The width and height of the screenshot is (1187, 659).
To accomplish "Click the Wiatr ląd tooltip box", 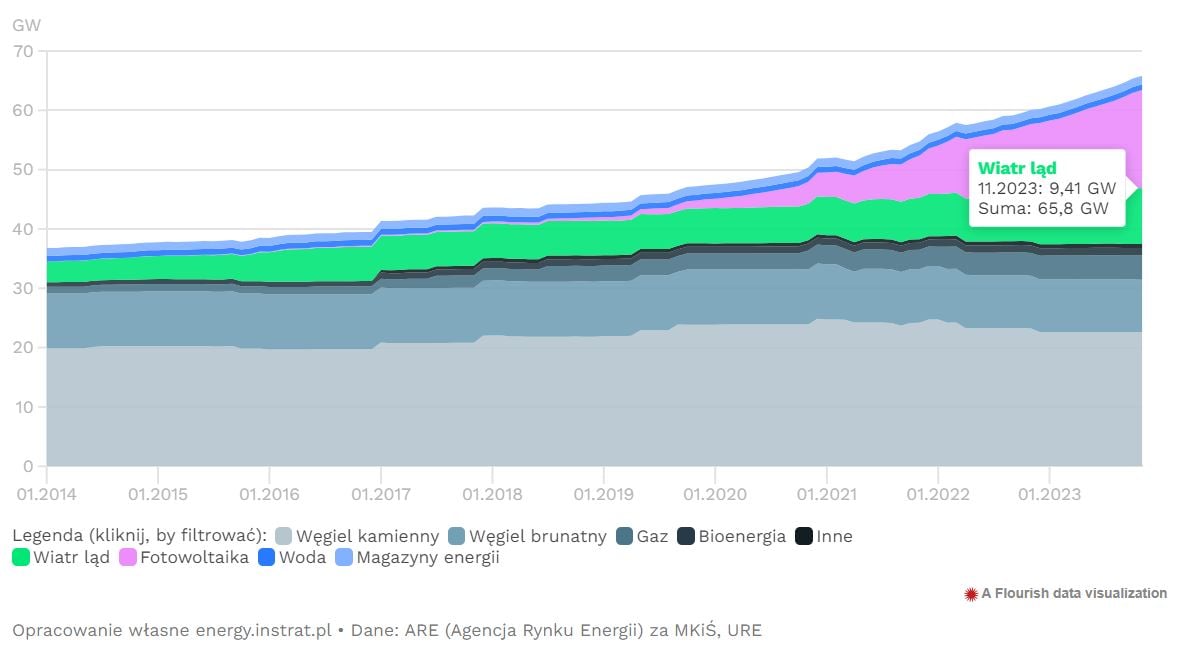I will tap(1047, 188).
